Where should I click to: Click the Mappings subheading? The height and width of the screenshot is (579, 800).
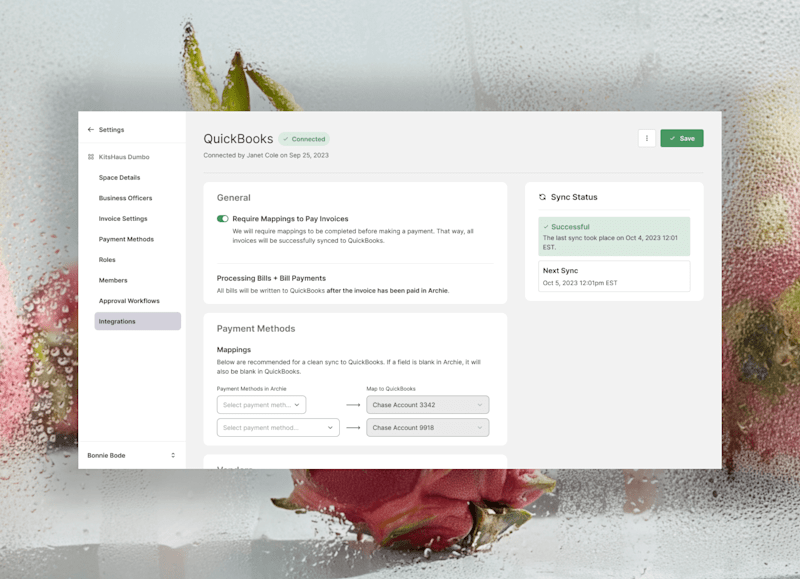pos(234,349)
